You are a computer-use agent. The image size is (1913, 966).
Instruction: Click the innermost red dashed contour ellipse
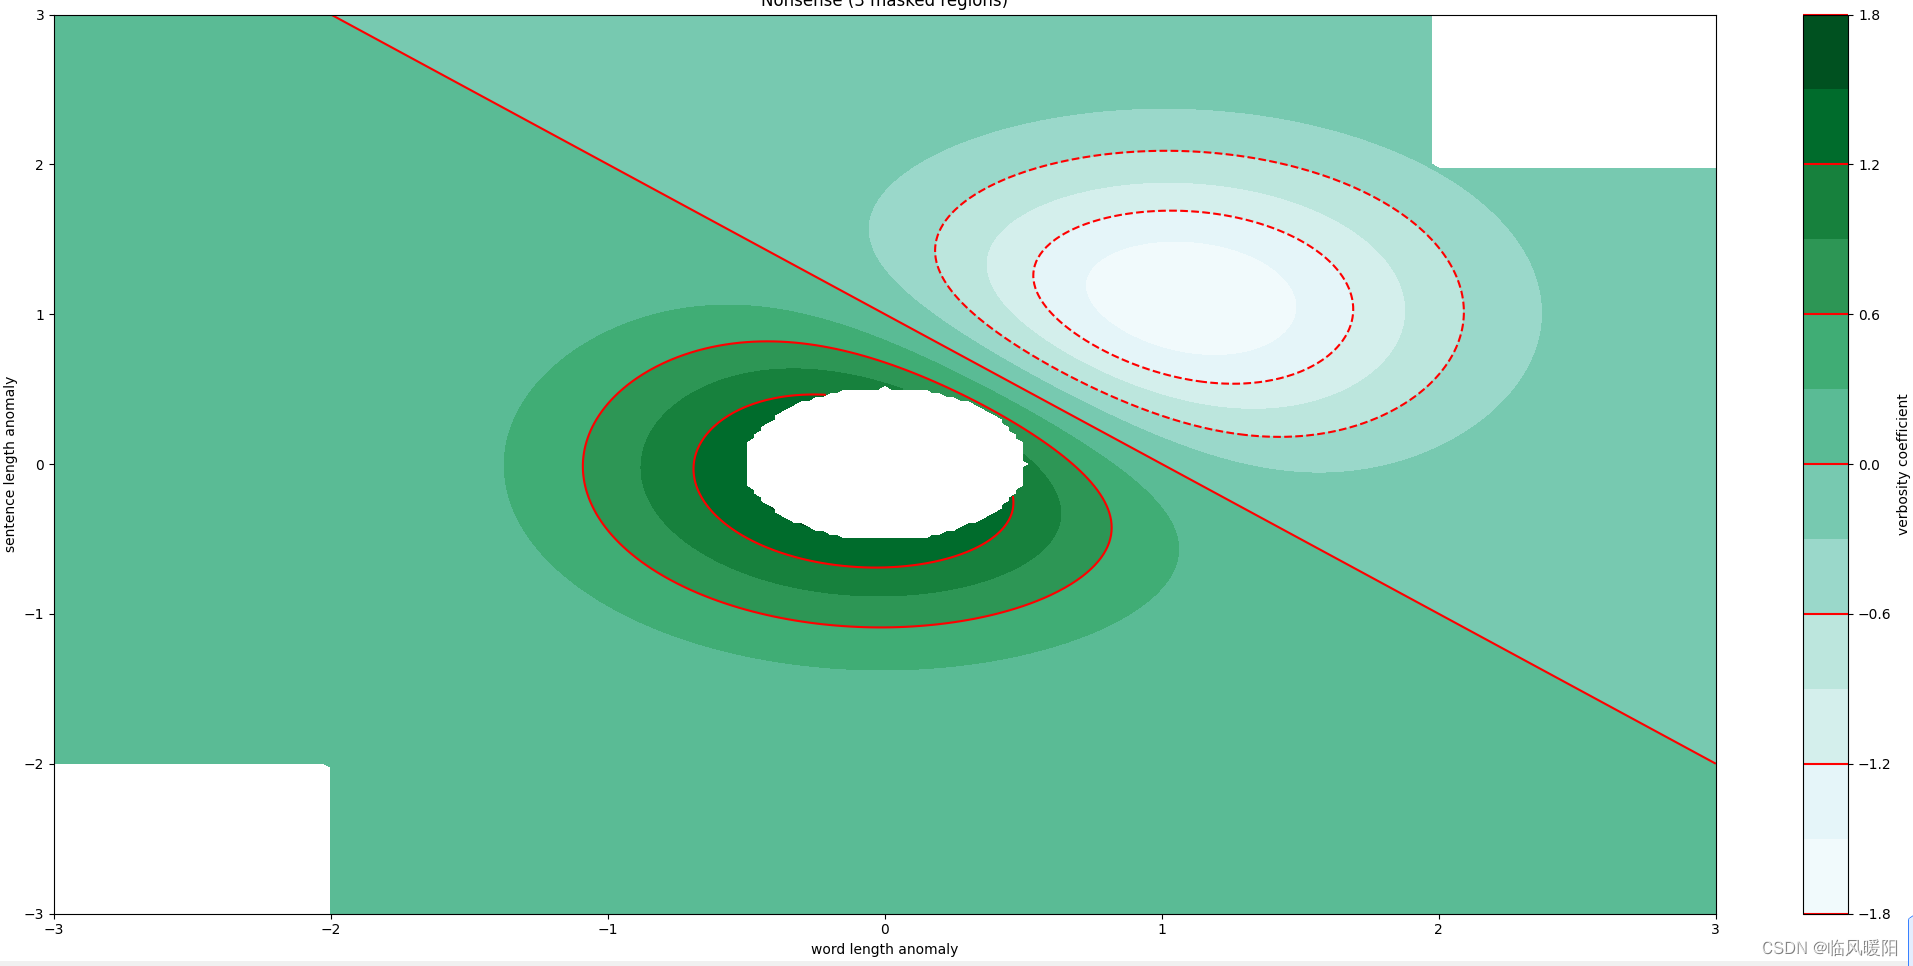(x=1193, y=297)
